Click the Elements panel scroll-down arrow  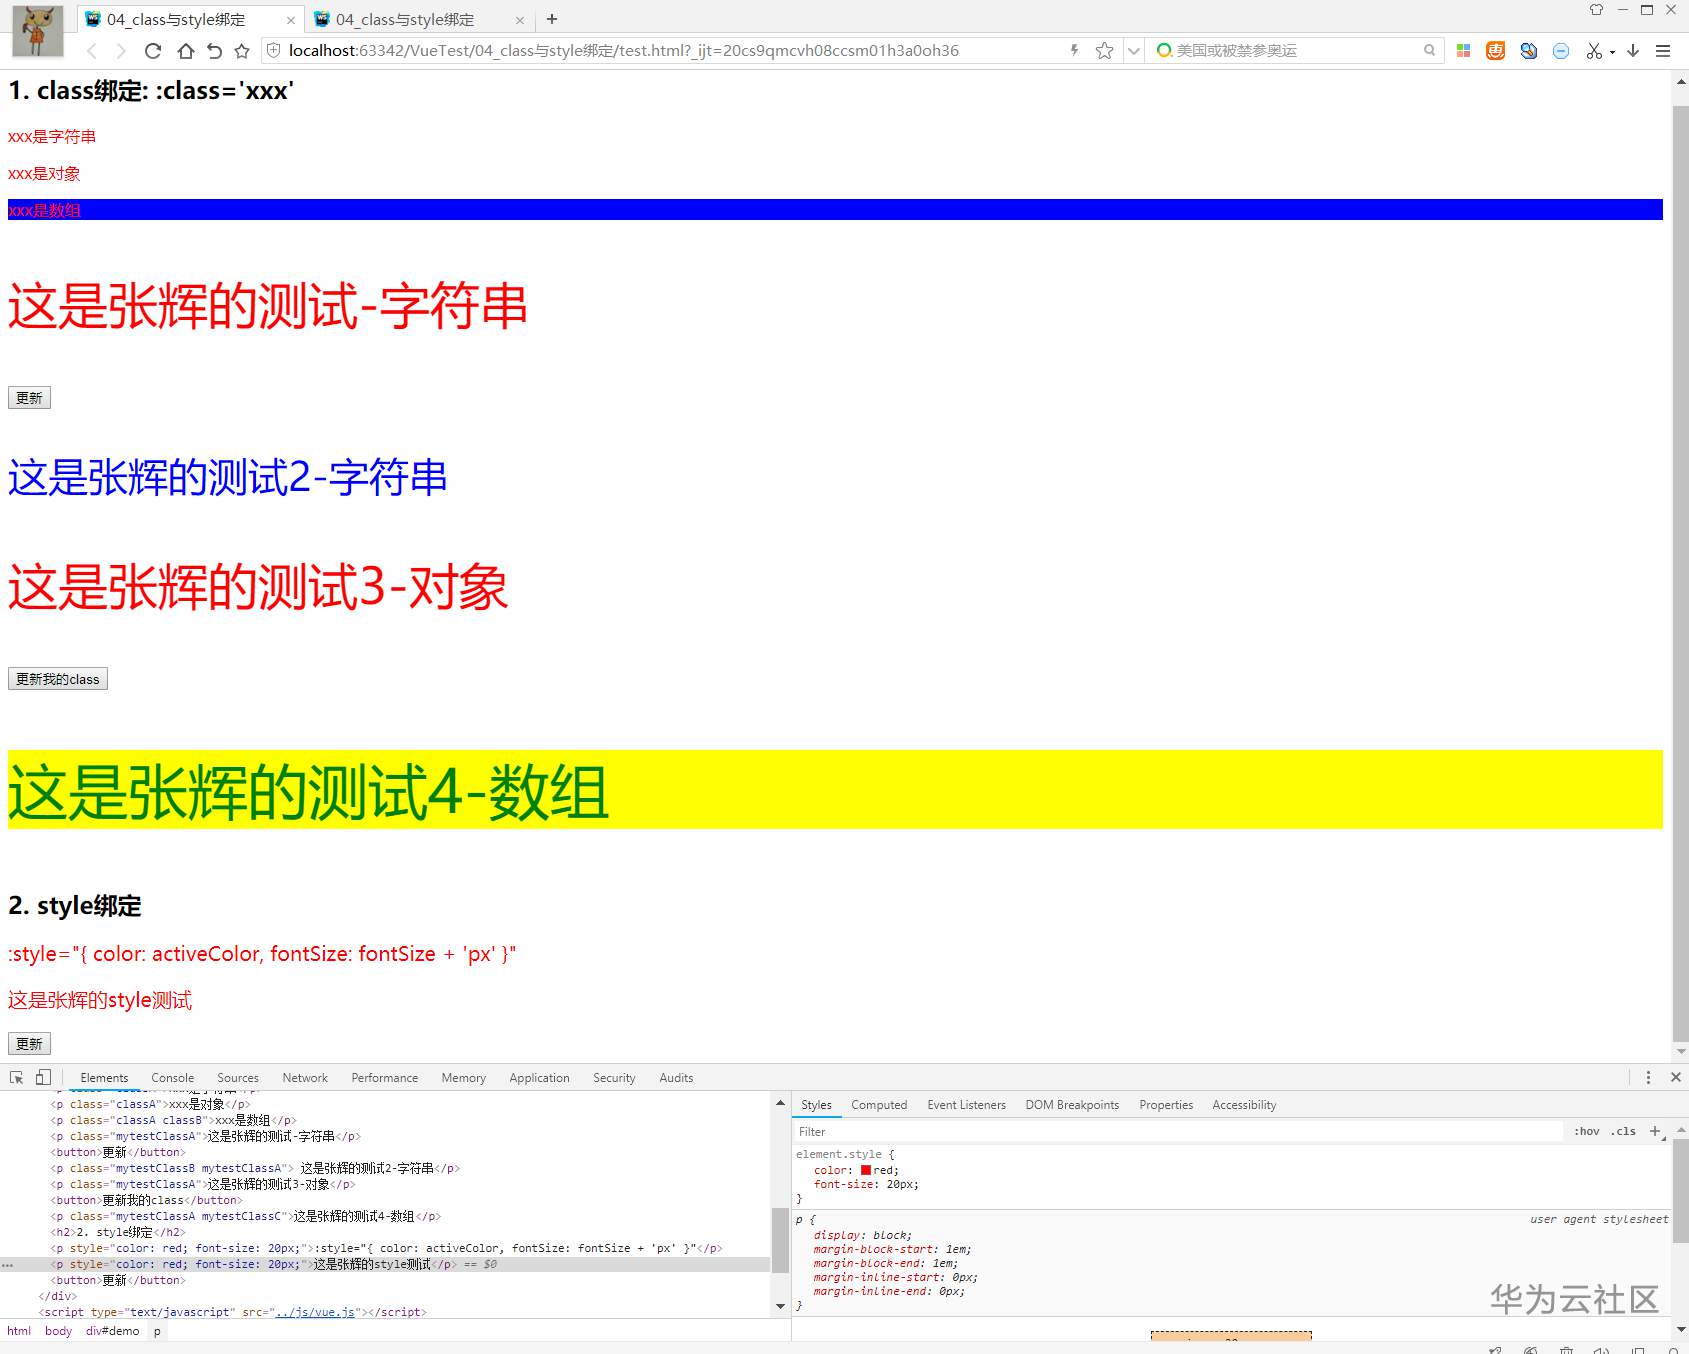[780, 1306]
